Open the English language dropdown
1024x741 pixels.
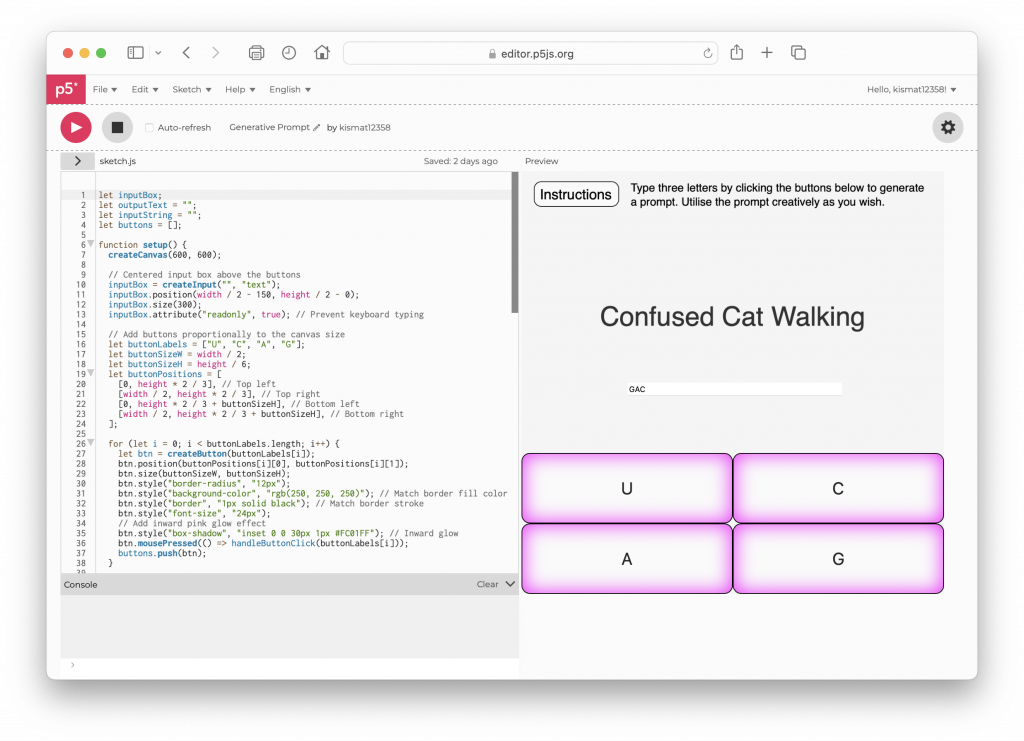(289, 89)
